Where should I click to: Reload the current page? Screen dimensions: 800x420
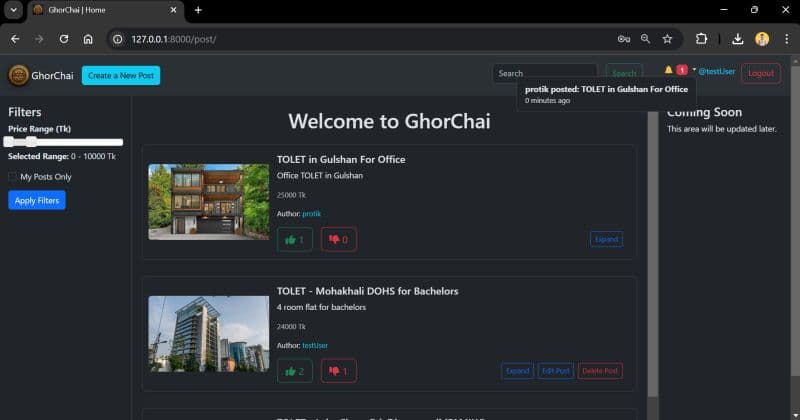pos(64,39)
